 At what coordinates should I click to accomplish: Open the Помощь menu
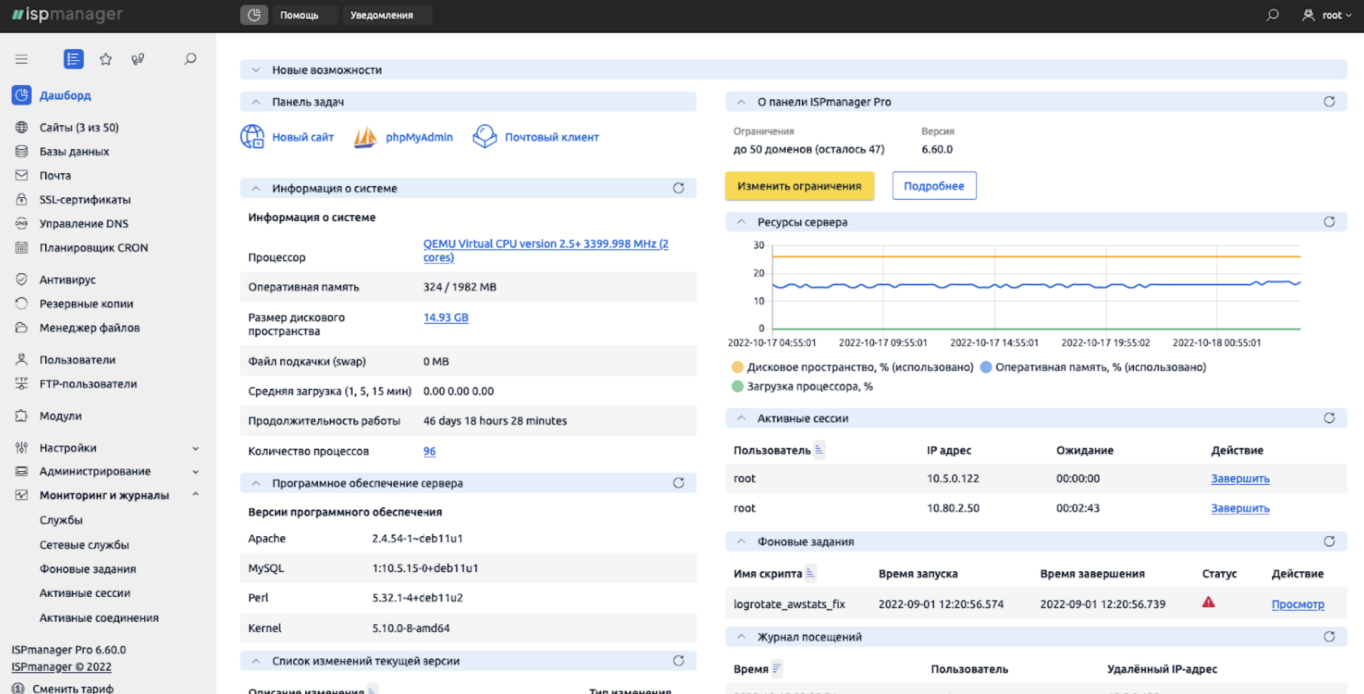pyautogui.click(x=299, y=15)
